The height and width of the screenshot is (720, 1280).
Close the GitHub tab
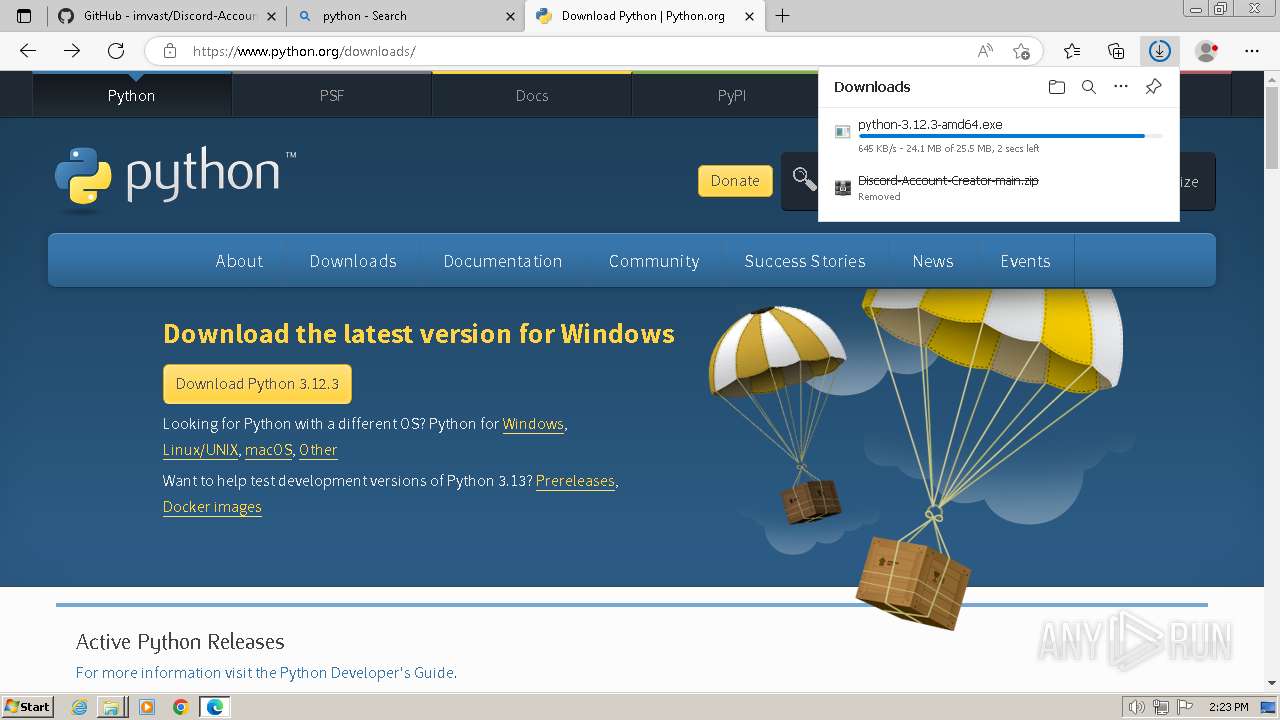(272, 16)
